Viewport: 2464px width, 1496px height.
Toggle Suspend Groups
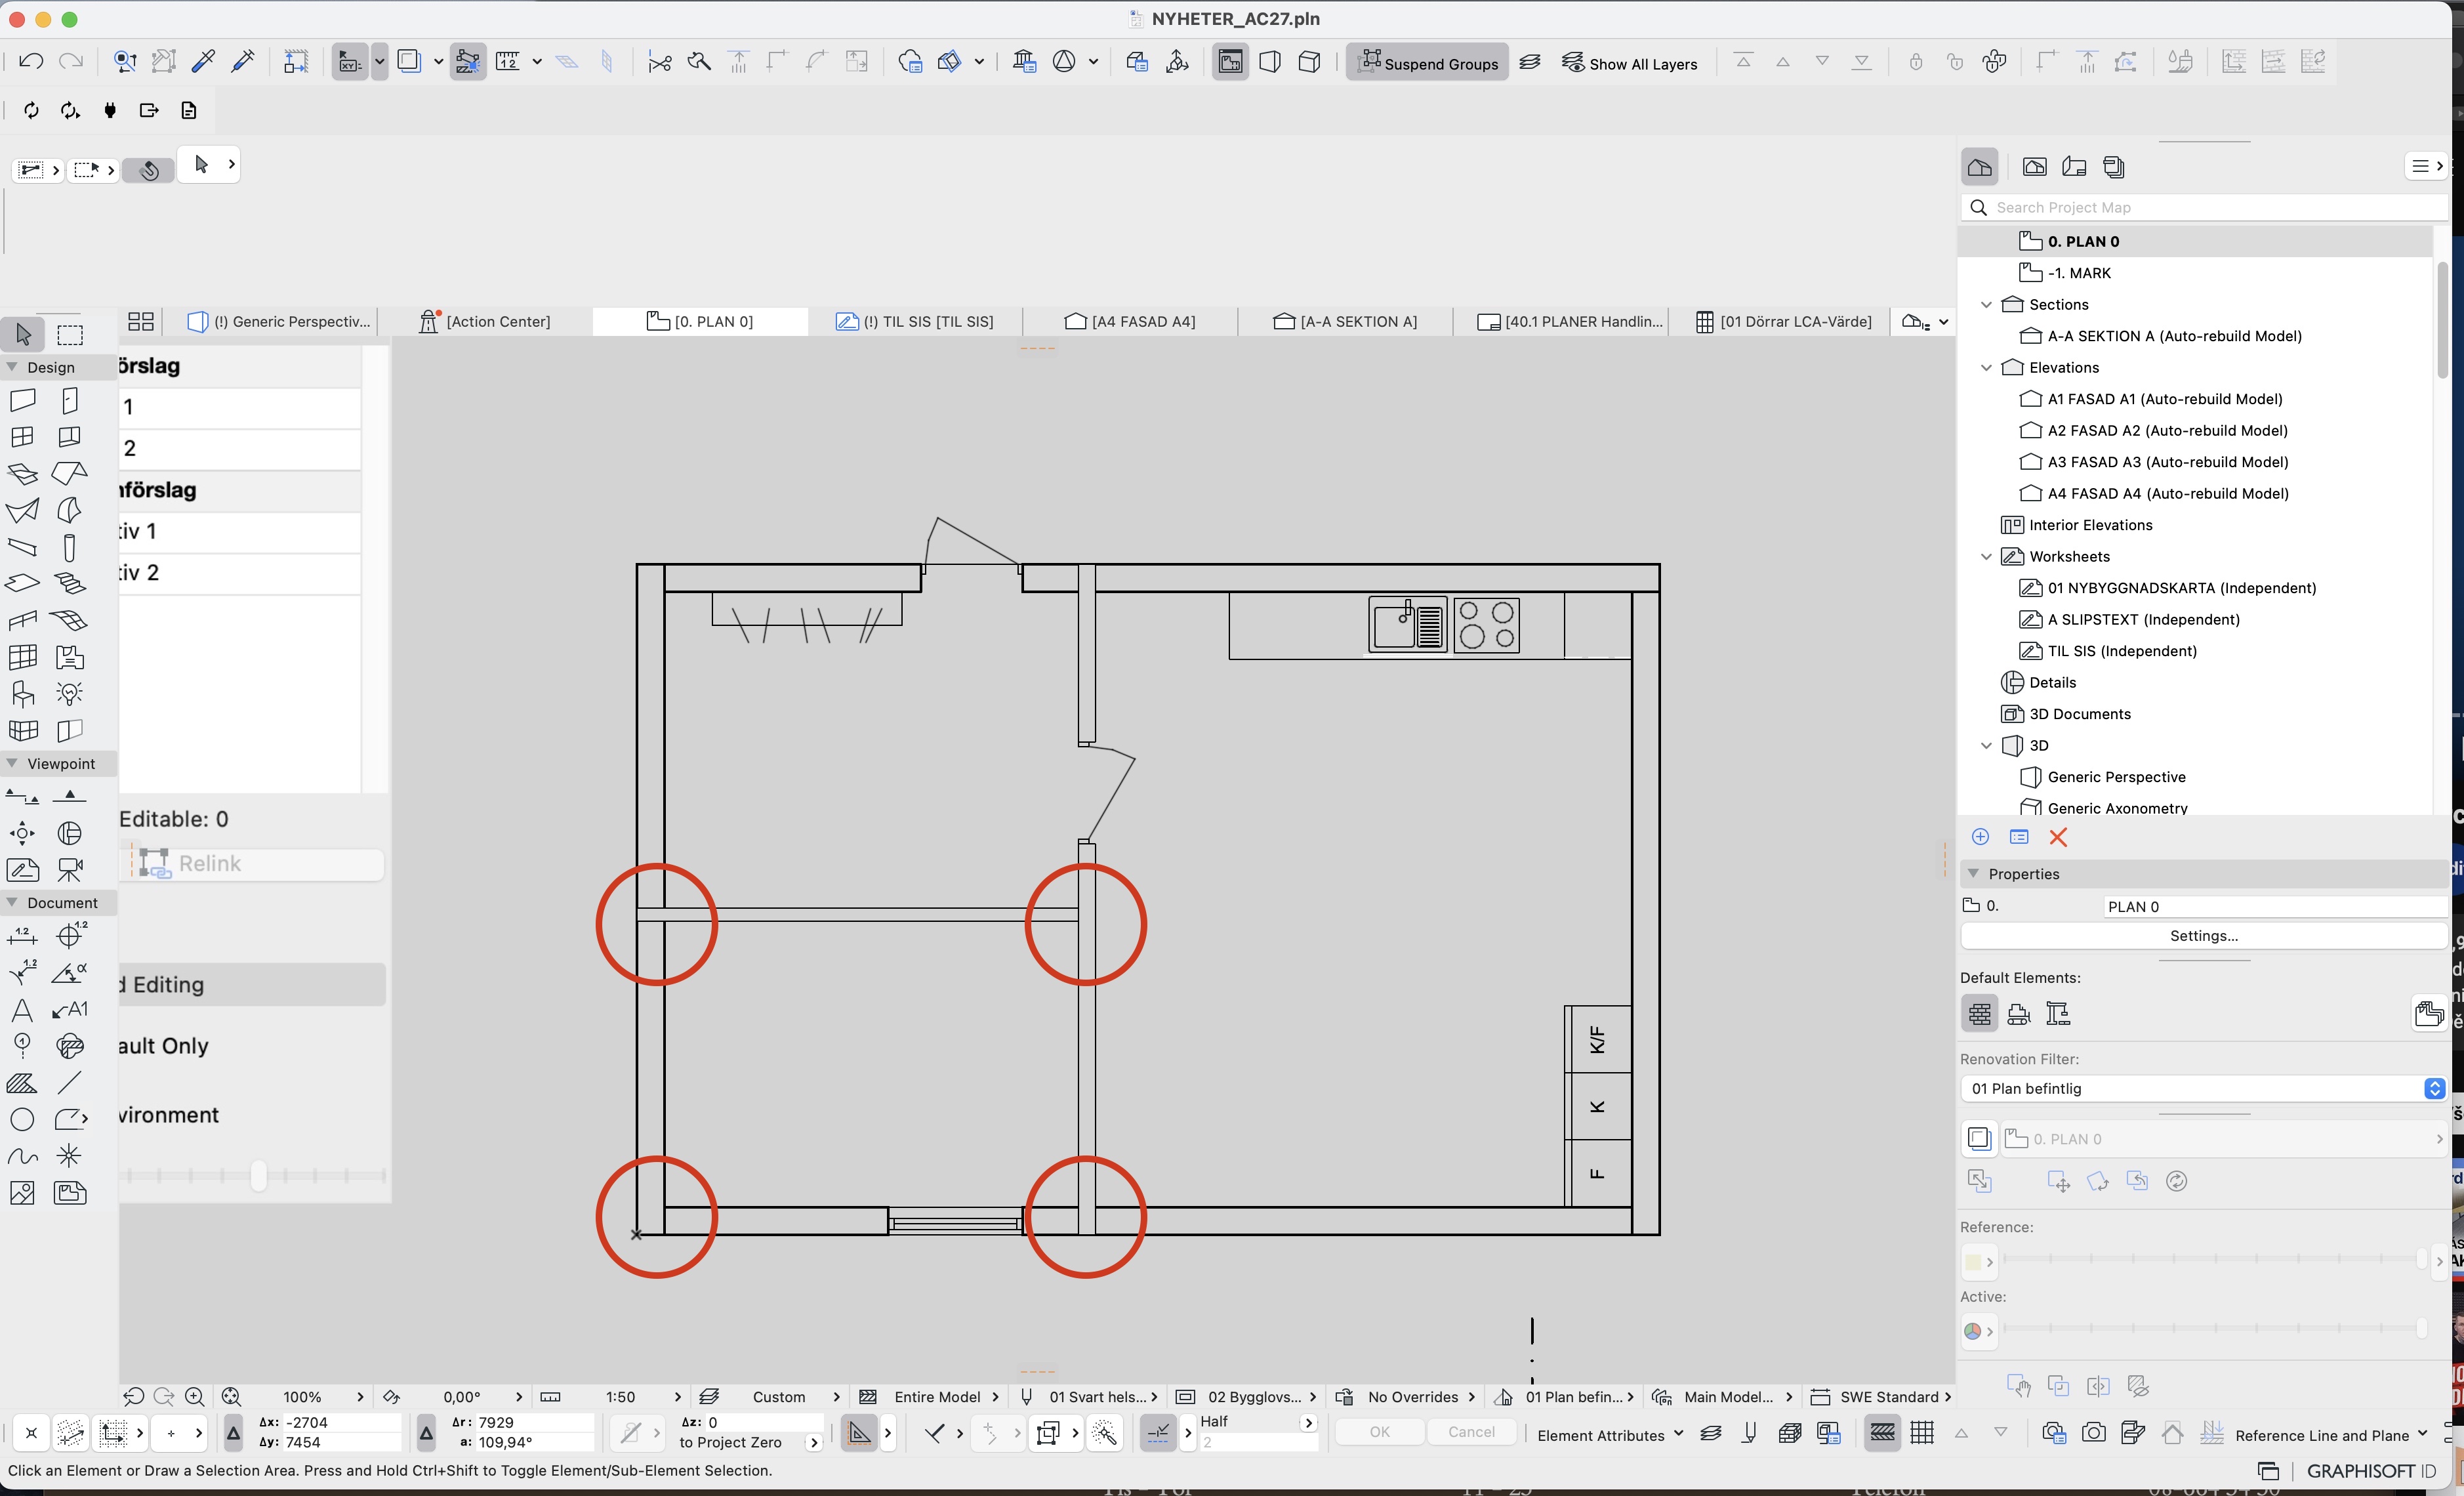pyautogui.click(x=1427, y=63)
